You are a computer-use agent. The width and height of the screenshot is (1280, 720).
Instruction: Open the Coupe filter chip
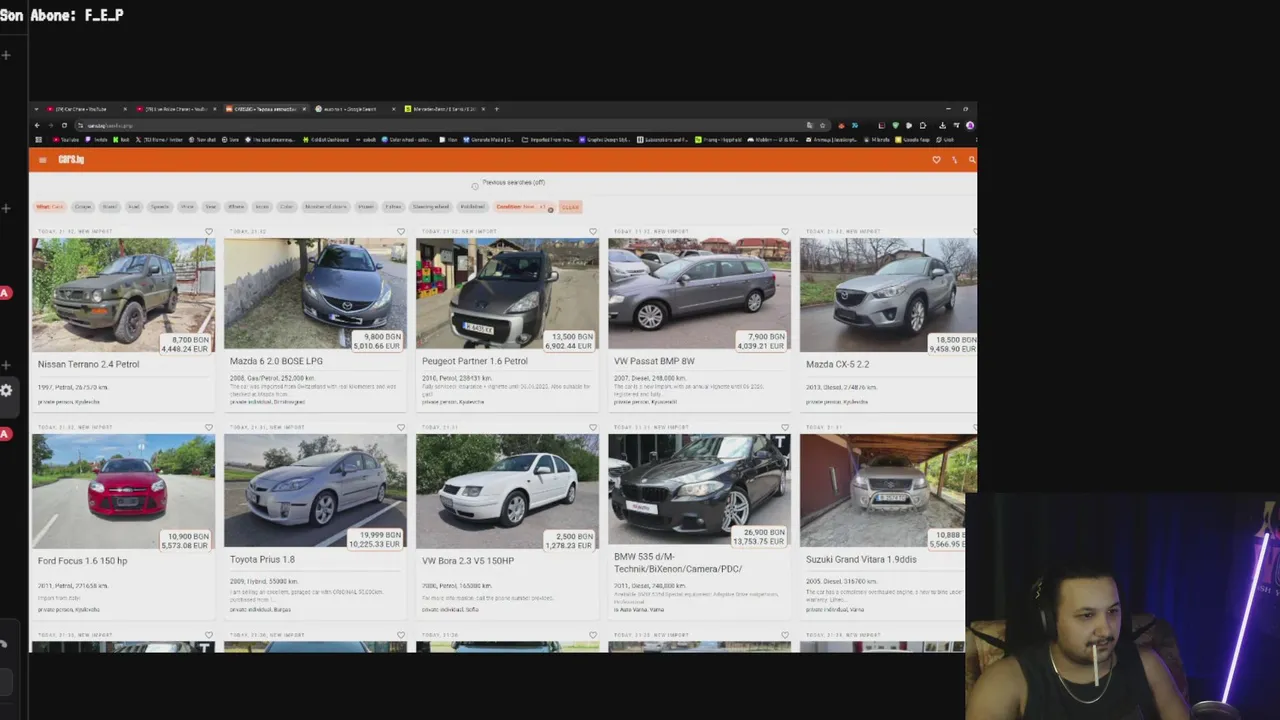pos(83,207)
